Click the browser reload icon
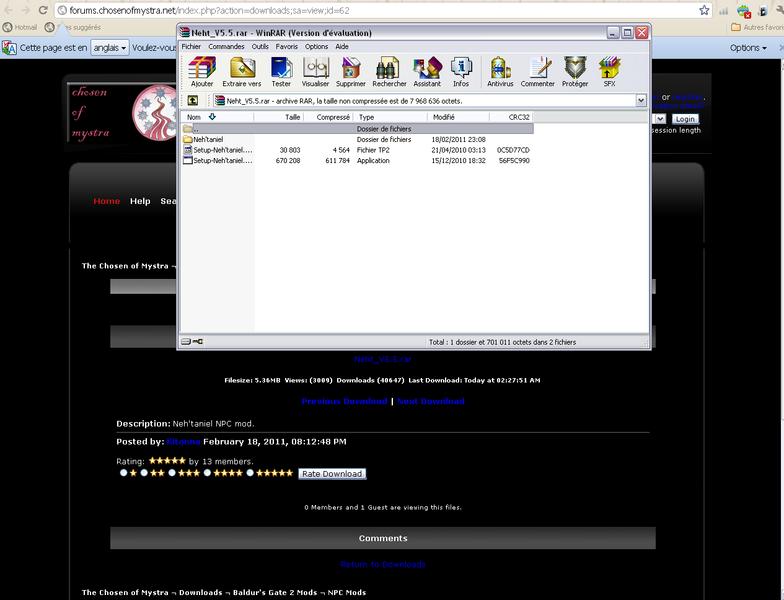Image resolution: width=784 pixels, height=600 pixels. [43, 10]
